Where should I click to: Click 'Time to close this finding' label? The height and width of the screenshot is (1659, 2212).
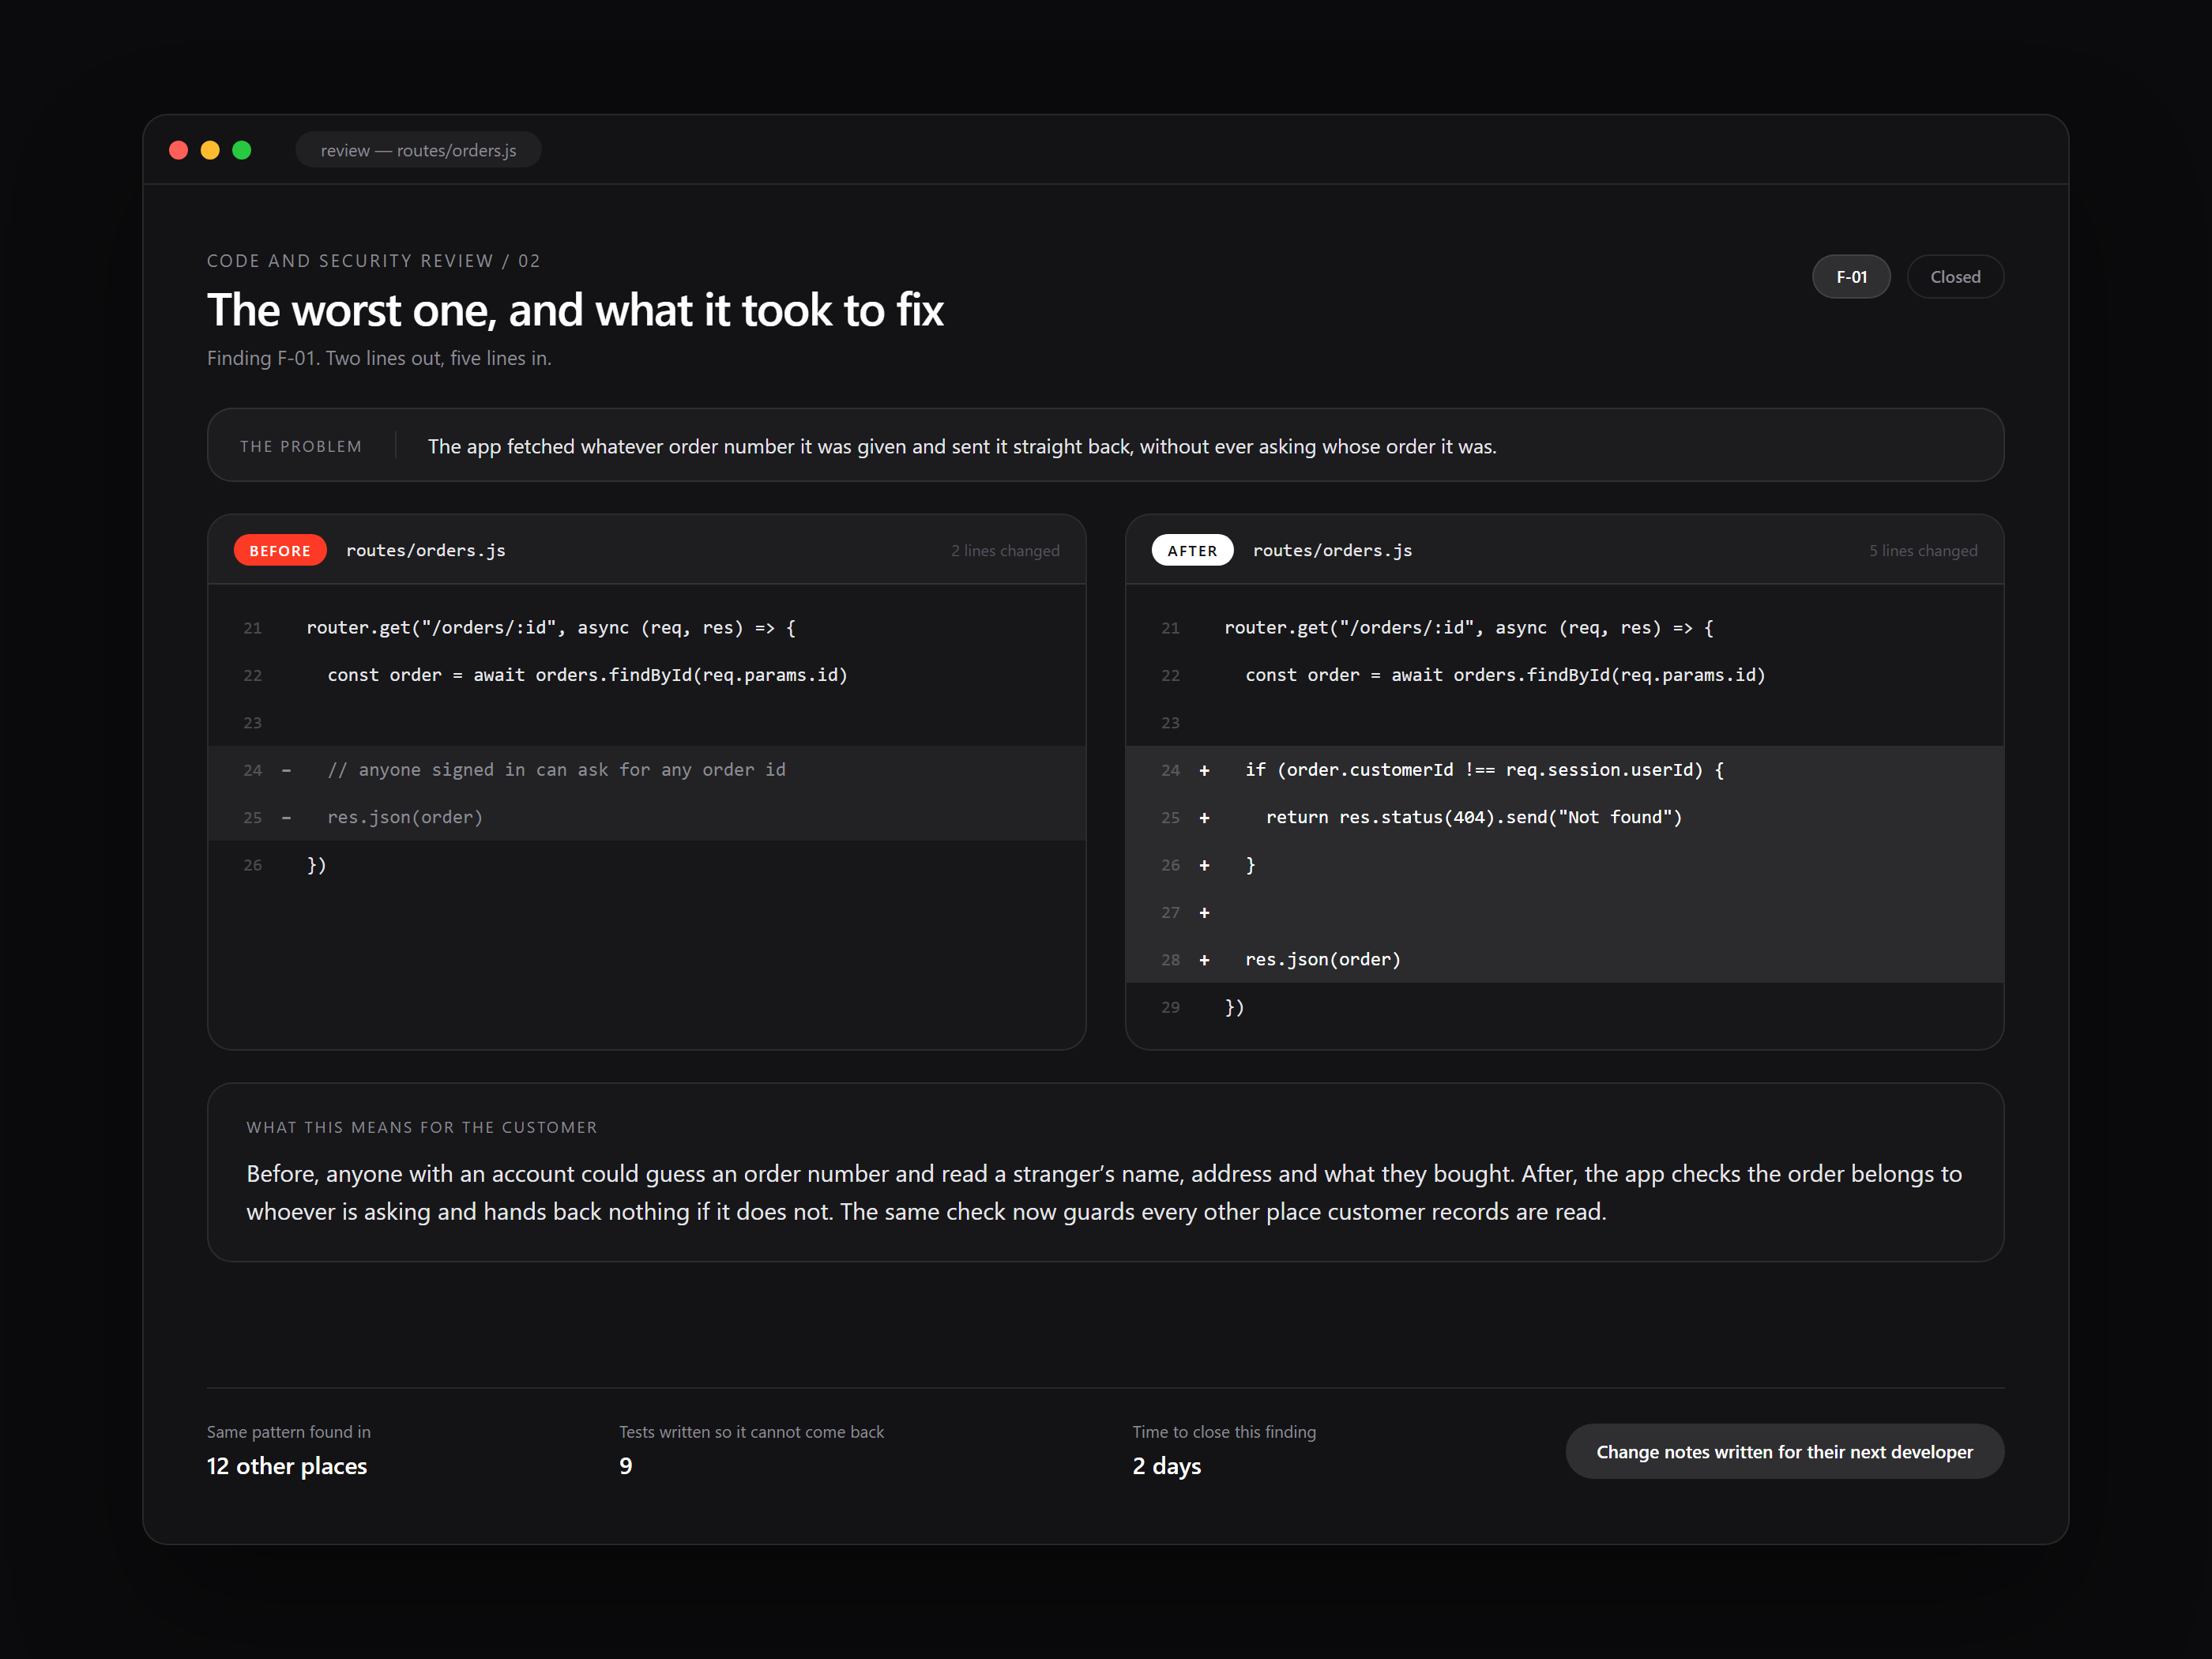(1224, 1431)
